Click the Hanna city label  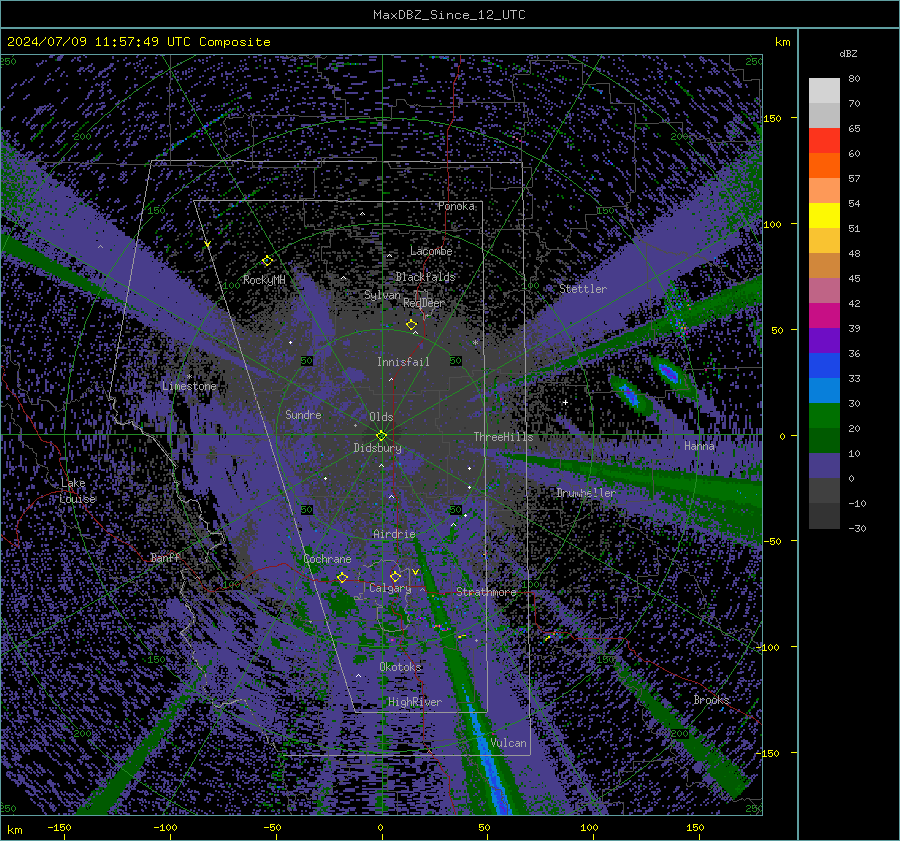click(x=699, y=446)
